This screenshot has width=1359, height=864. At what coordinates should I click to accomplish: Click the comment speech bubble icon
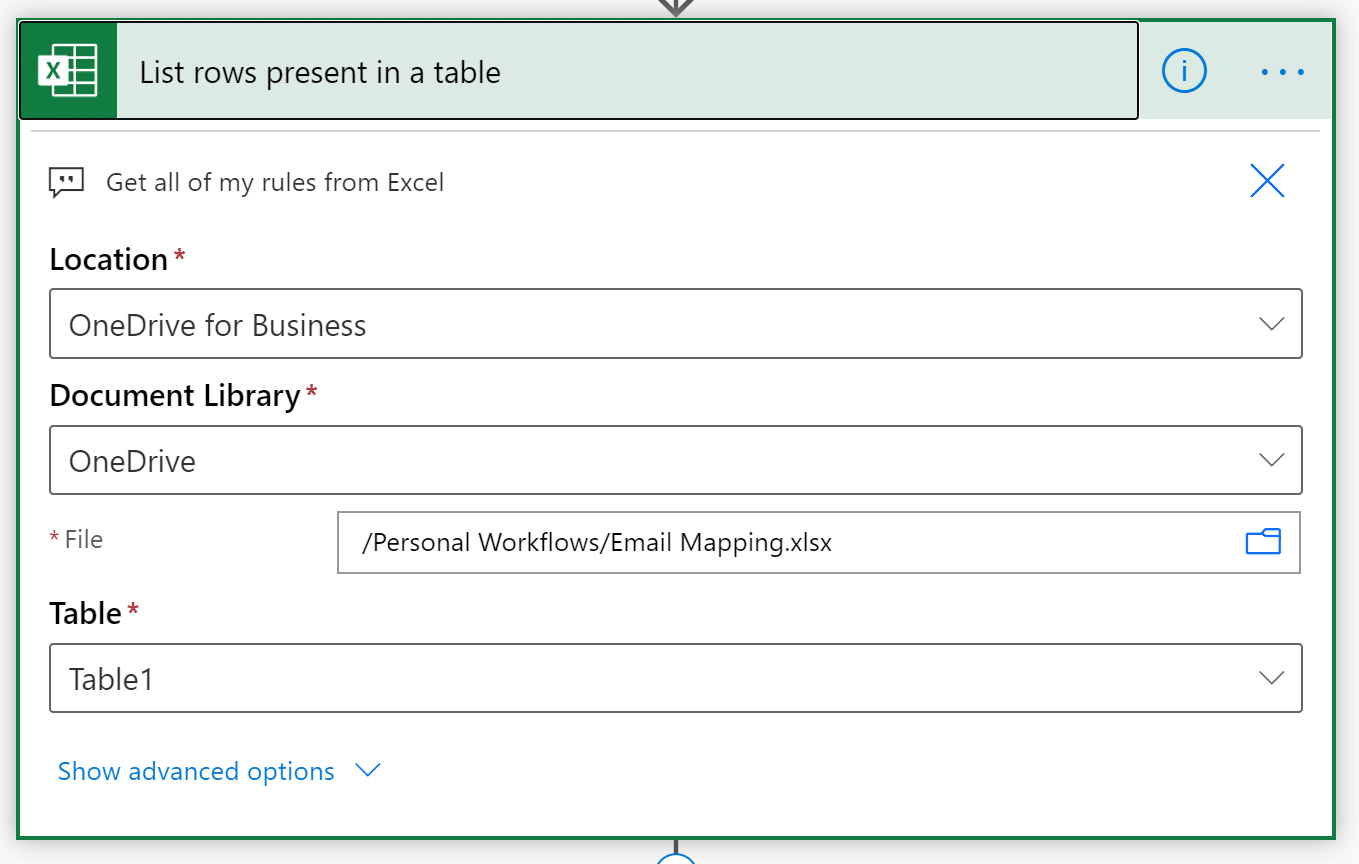coord(66,182)
